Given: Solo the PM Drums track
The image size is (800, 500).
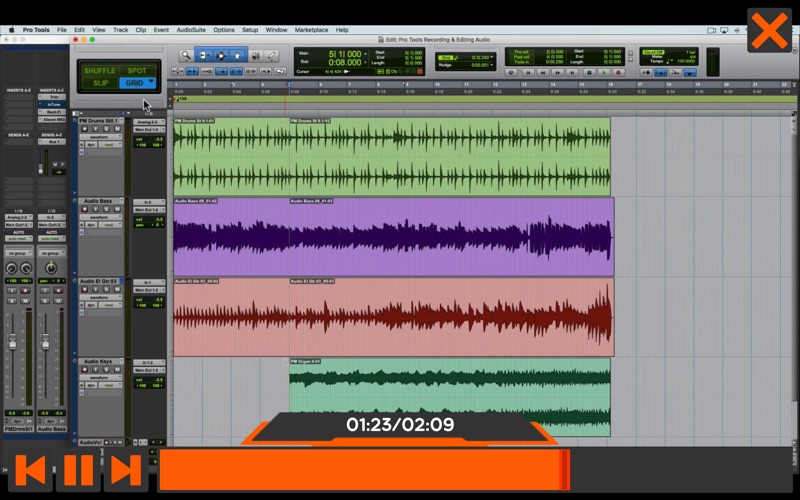Looking at the screenshot, I should click(106, 129).
